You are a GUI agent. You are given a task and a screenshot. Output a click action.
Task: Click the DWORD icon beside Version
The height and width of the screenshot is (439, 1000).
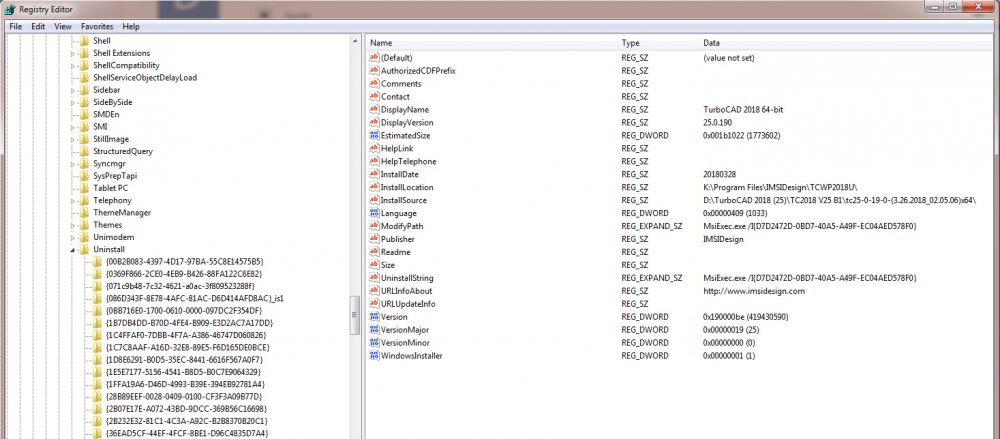click(374, 316)
